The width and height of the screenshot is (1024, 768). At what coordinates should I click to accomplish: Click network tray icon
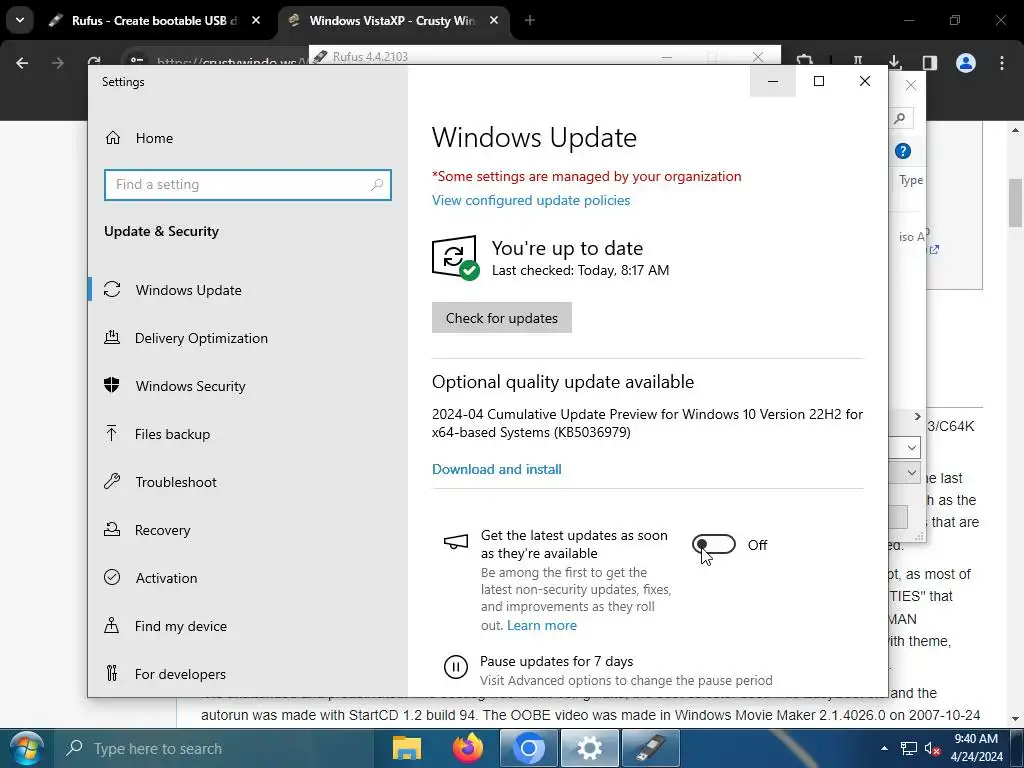(908, 749)
